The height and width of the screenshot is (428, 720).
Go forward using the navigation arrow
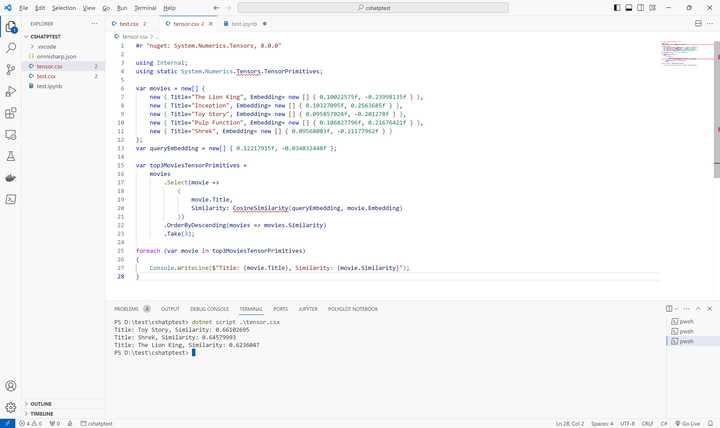click(229, 8)
